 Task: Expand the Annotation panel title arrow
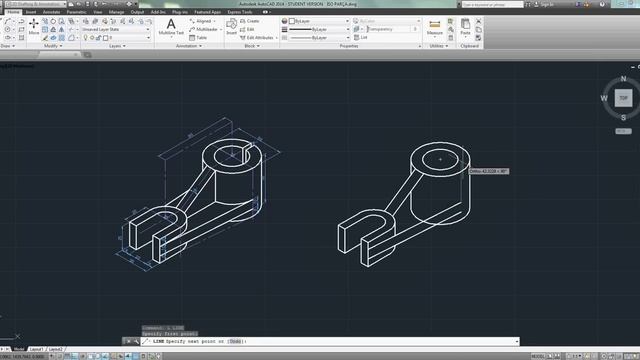point(200,46)
